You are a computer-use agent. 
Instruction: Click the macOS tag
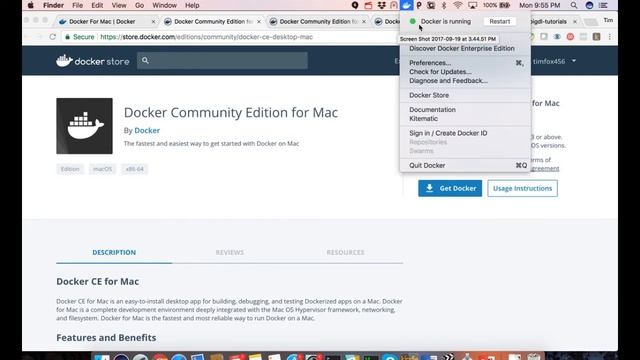point(102,169)
